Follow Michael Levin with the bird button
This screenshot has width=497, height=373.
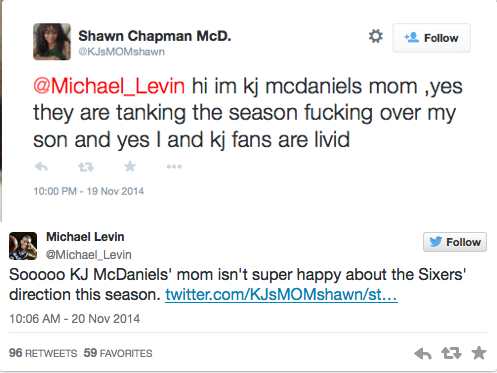click(x=455, y=242)
